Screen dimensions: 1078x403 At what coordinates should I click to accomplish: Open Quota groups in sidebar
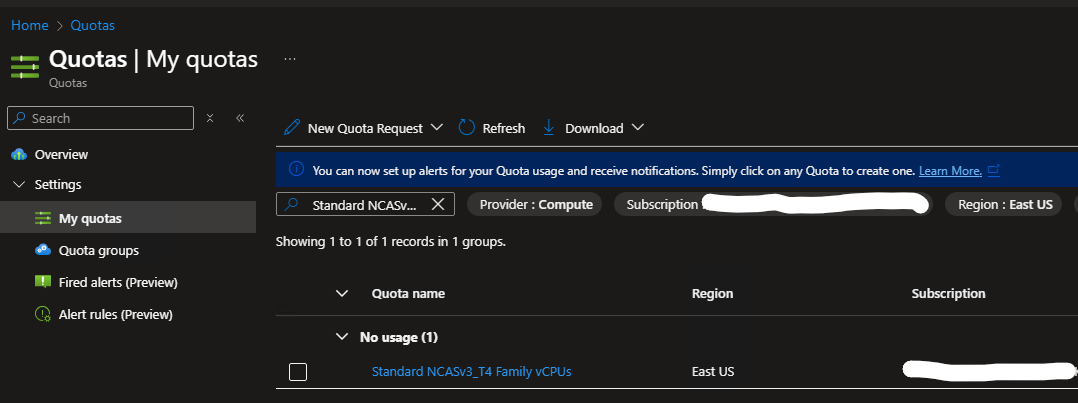coord(99,250)
